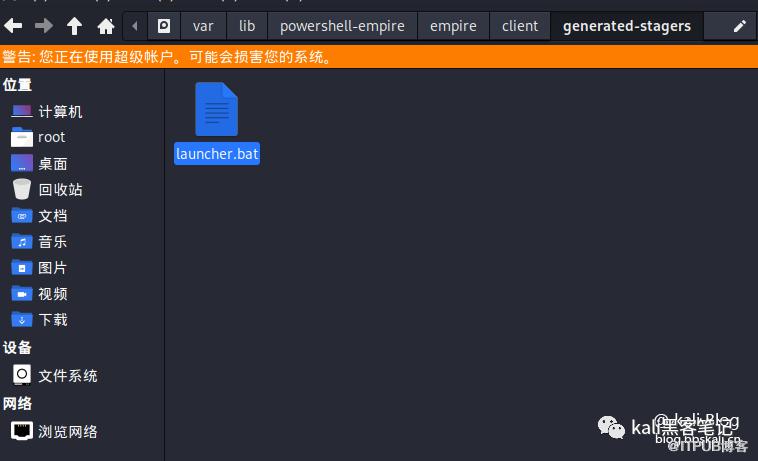Open 文件系统 under devices

68,375
